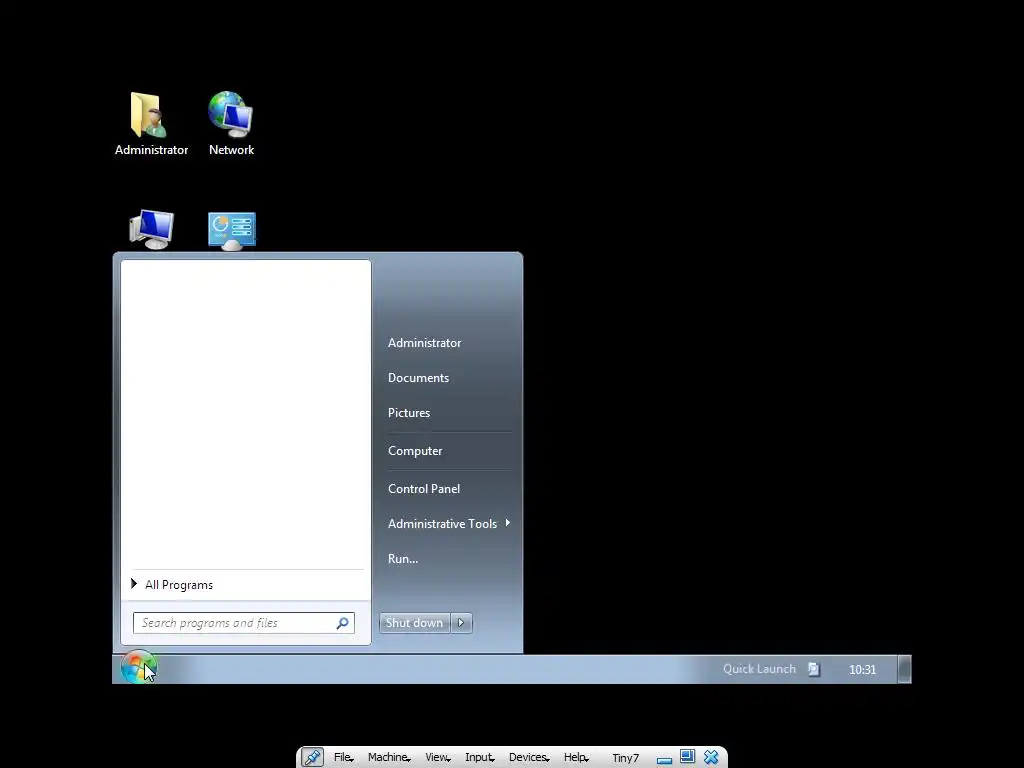Open the Machine menu
The width and height of the screenshot is (1024, 768).
point(389,757)
